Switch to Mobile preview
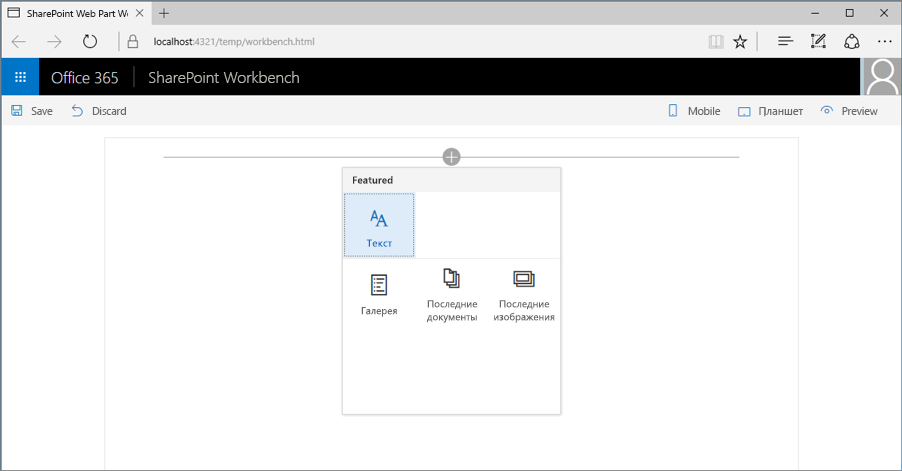This screenshot has width=902, height=471. point(694,111)
